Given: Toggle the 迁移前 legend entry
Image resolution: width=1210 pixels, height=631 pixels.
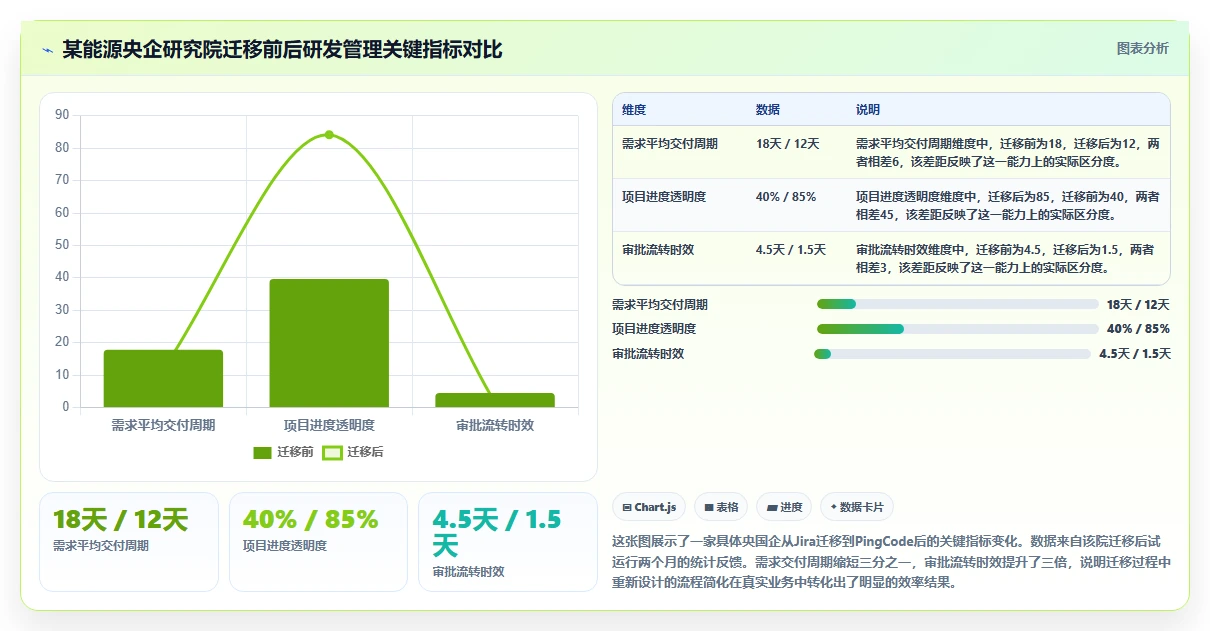Looking at the screenshot, I should point(284,452).
